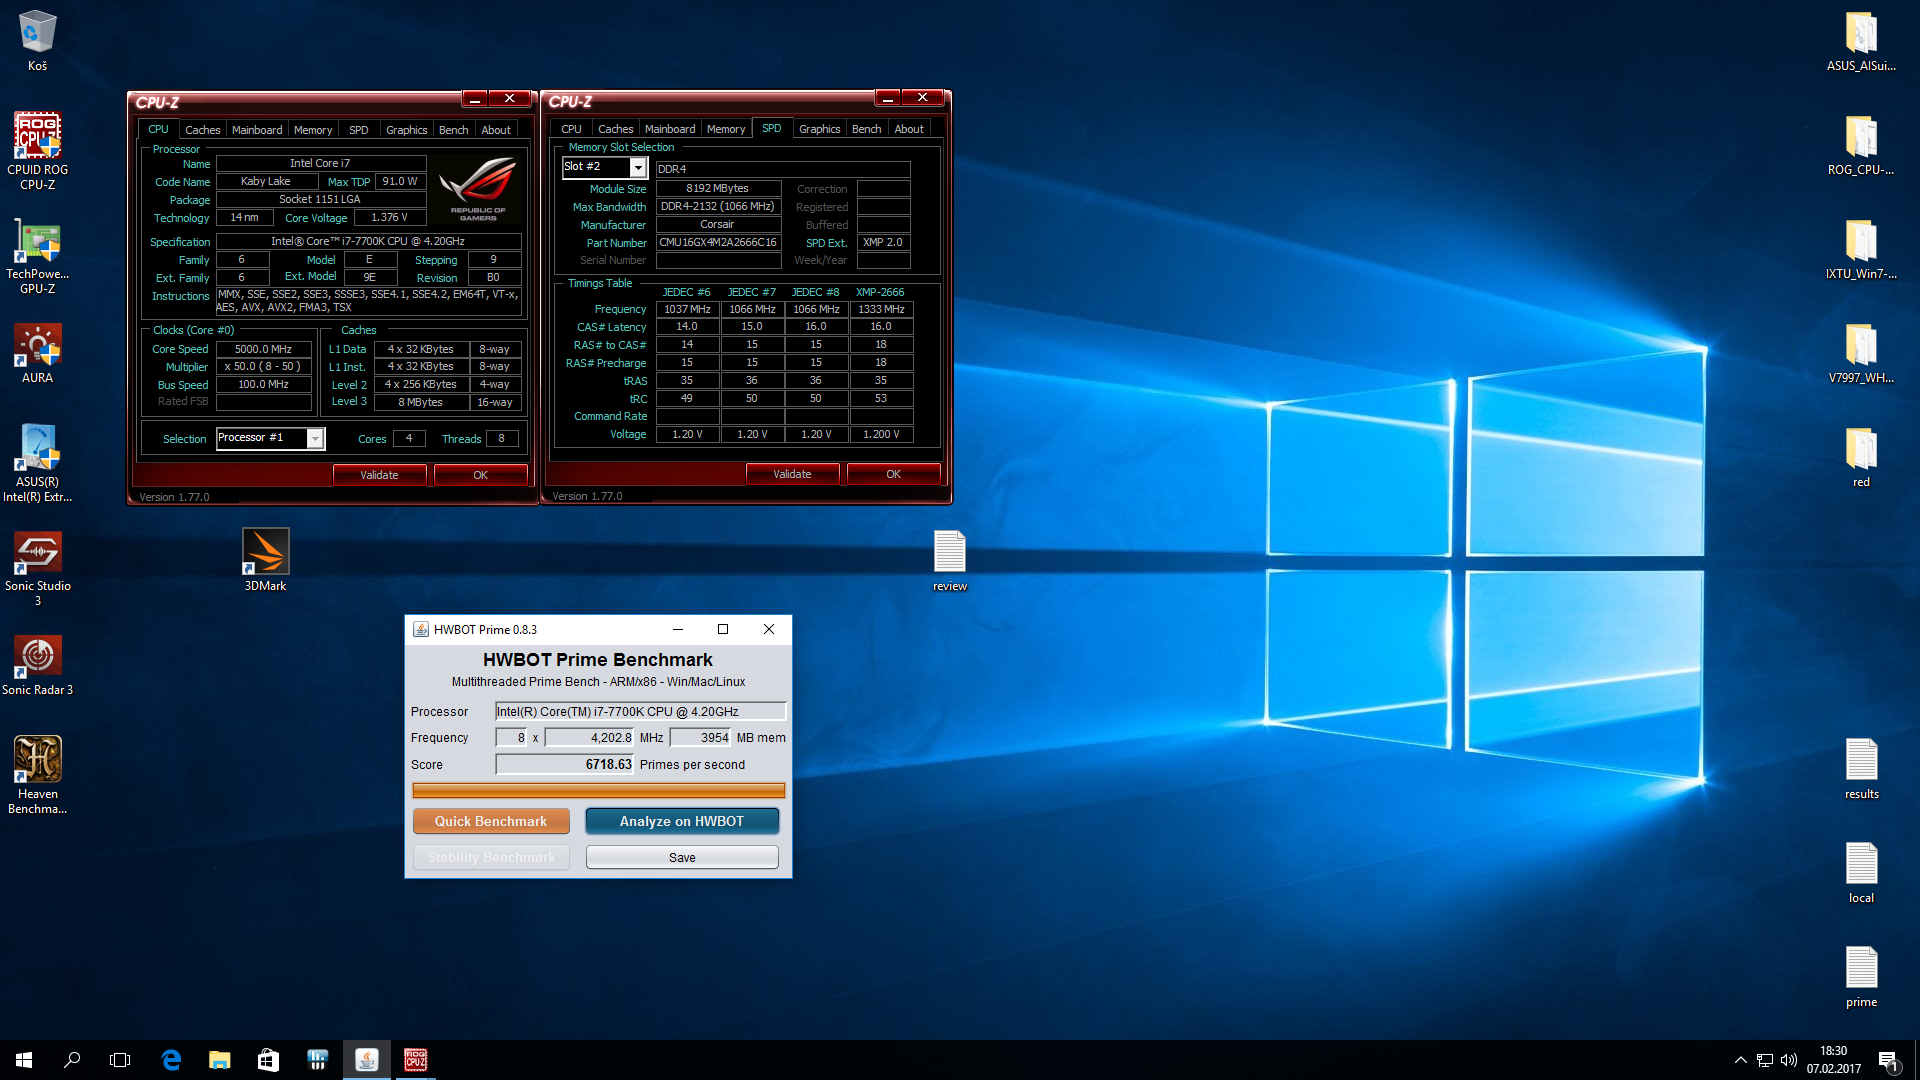The width and height of the screenshot is (1920, 1080).
Task: Open Task View on the taskbar
Action: 120,1060
